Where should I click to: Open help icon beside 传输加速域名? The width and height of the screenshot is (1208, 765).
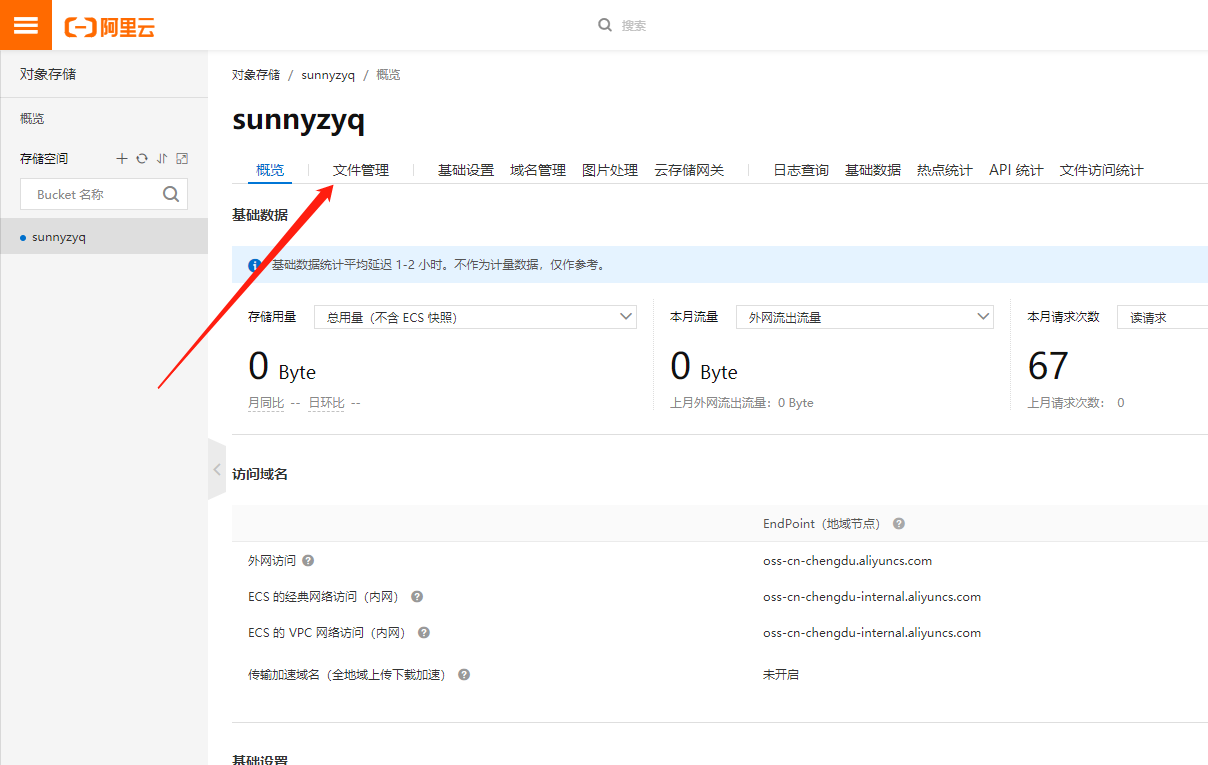coord(464,675)
